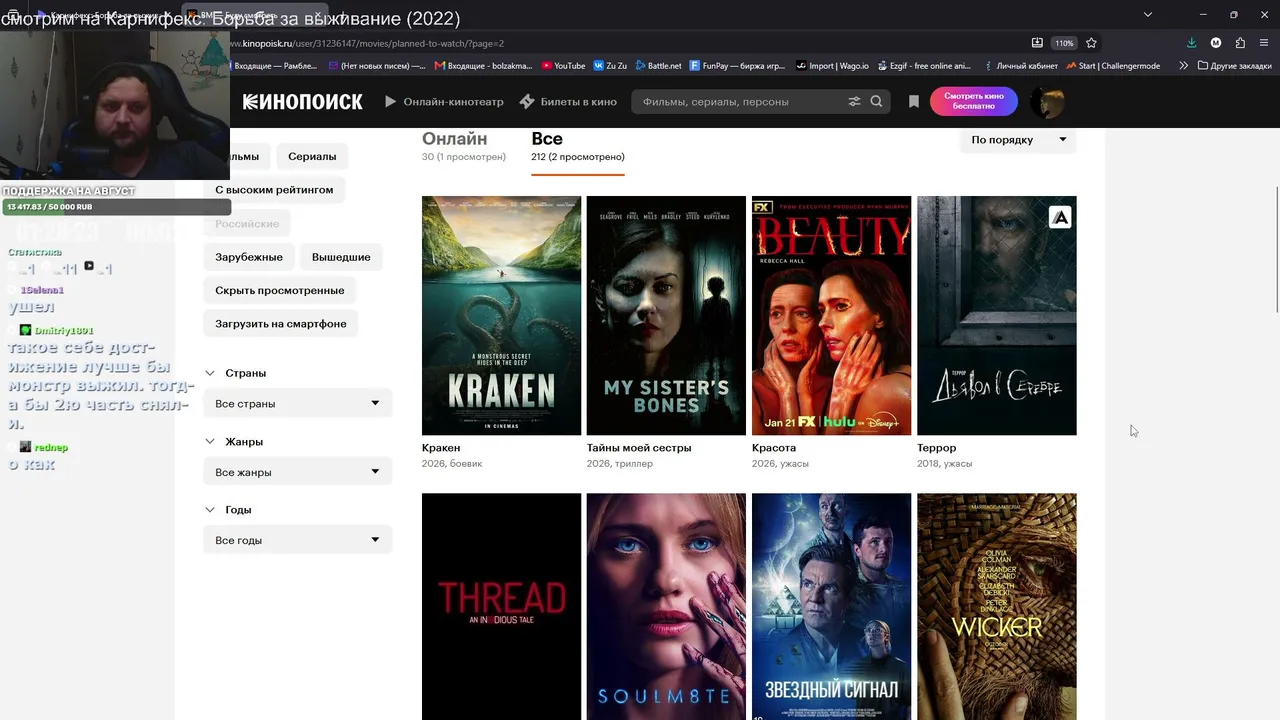Collapse the Годы filter section
This screenshot has width=1280, height=720.
pyautogui.click(x=228, y=509)
